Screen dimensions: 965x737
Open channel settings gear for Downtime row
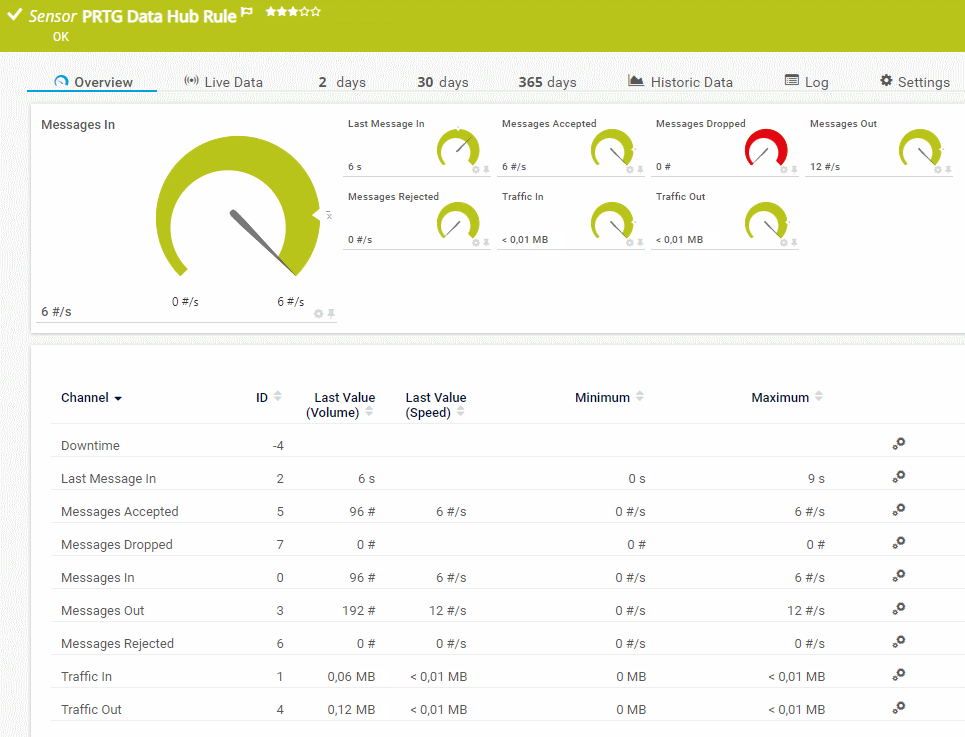coord(898,444)
